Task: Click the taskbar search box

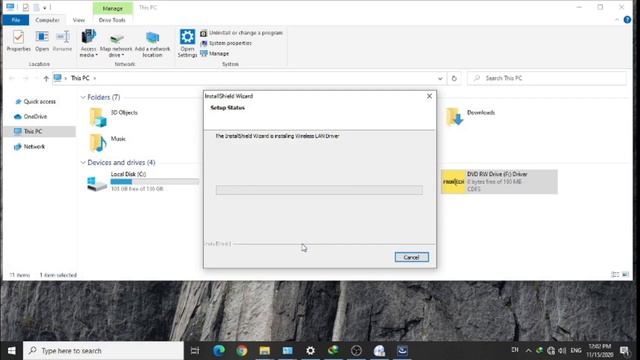Action: pos(103,351)
